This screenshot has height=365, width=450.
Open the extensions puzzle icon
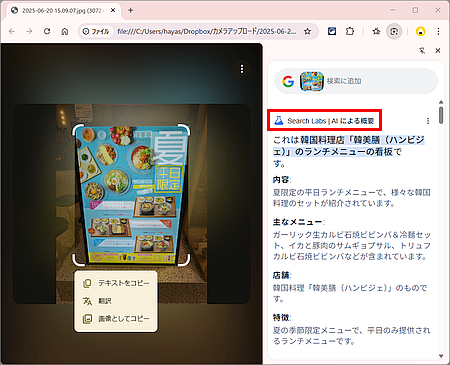[350, 31]
